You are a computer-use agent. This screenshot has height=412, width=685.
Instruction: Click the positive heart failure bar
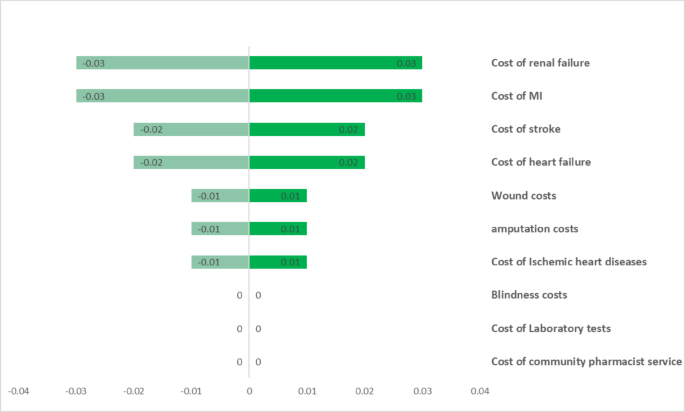(307, 163)
